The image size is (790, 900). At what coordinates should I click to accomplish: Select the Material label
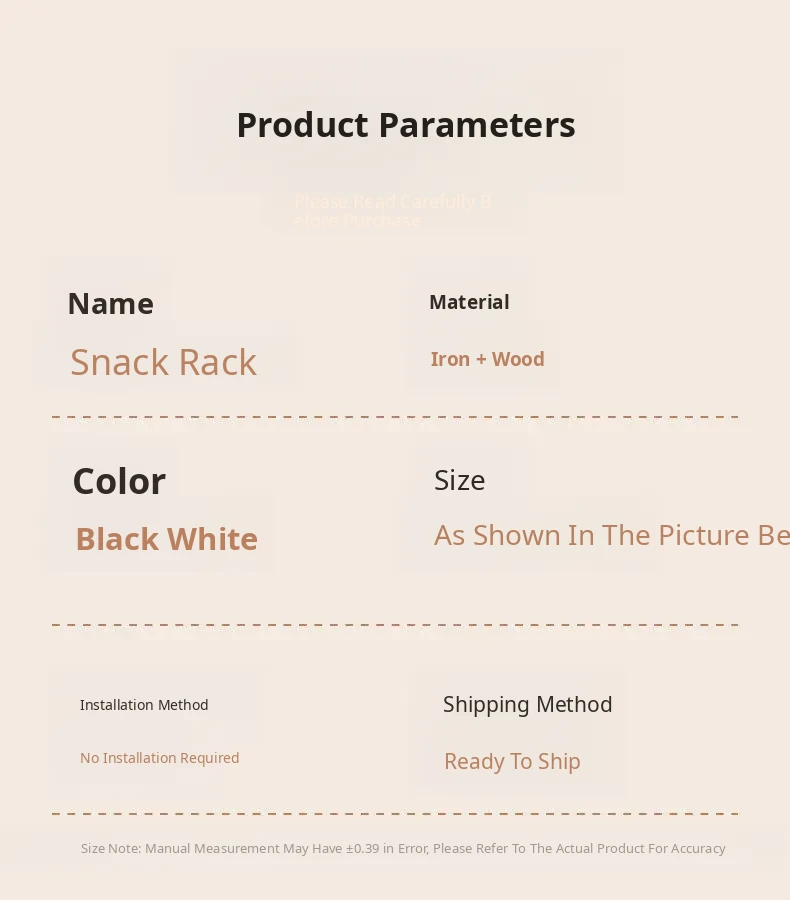[469, 302]
